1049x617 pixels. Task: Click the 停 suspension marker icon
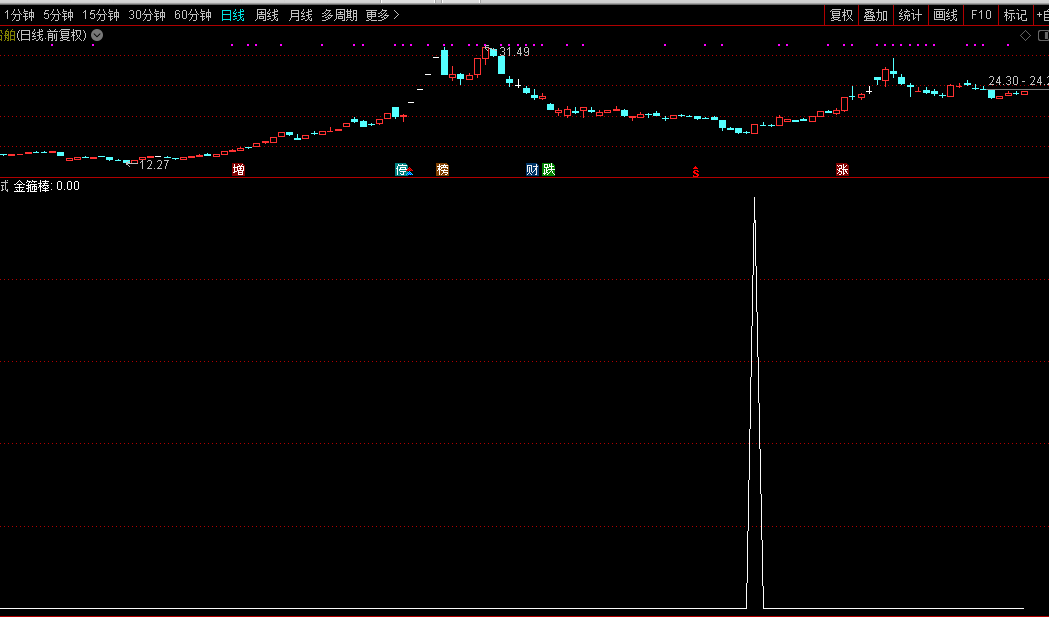tap(403, 170)
